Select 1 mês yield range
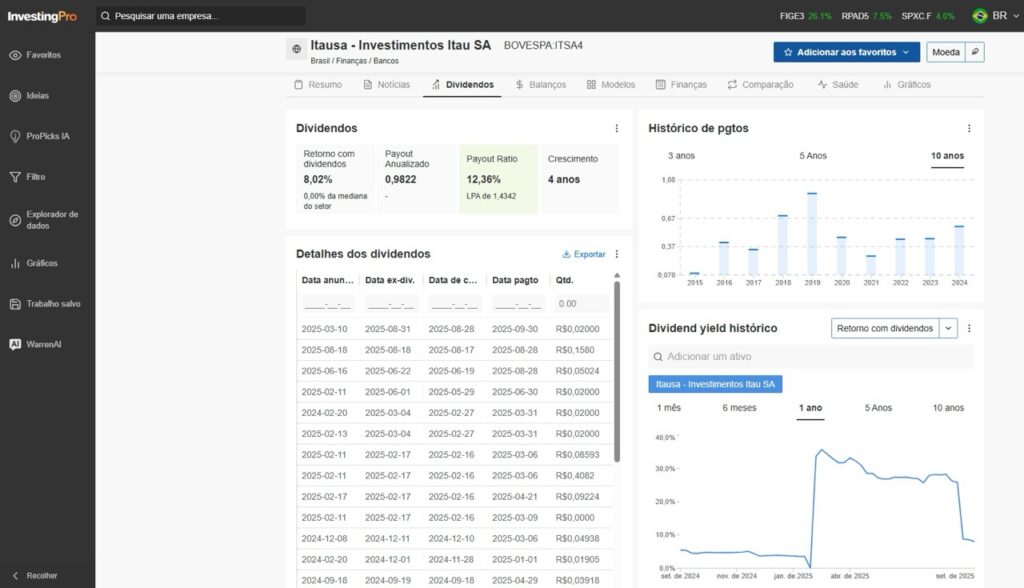The width and height of the screenshot is (1024, 588). tap(669, 408)
